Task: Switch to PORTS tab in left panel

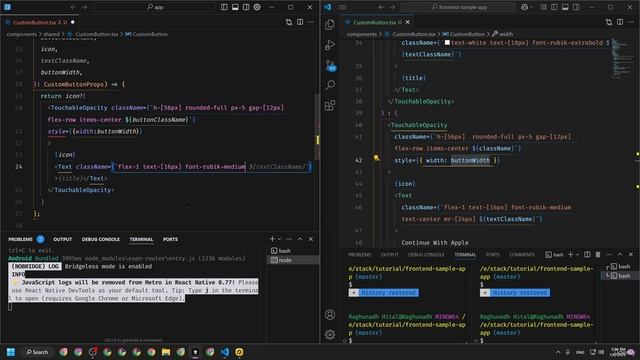Action: click(x=170, y=239)
